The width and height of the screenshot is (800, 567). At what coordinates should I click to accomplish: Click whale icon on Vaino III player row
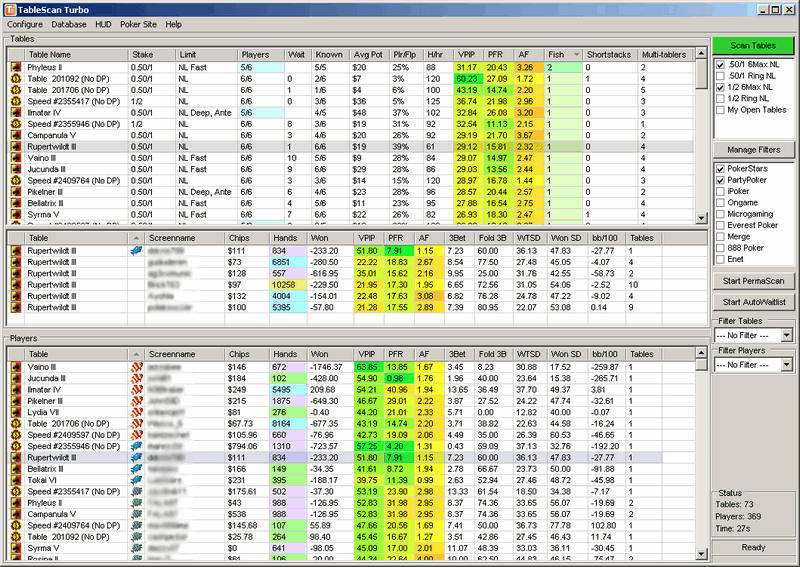point(137,368)
